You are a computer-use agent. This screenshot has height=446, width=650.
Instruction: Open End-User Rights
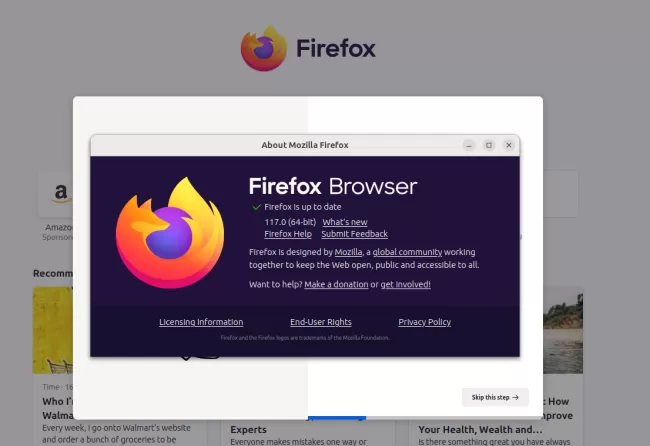pos(320,322)
